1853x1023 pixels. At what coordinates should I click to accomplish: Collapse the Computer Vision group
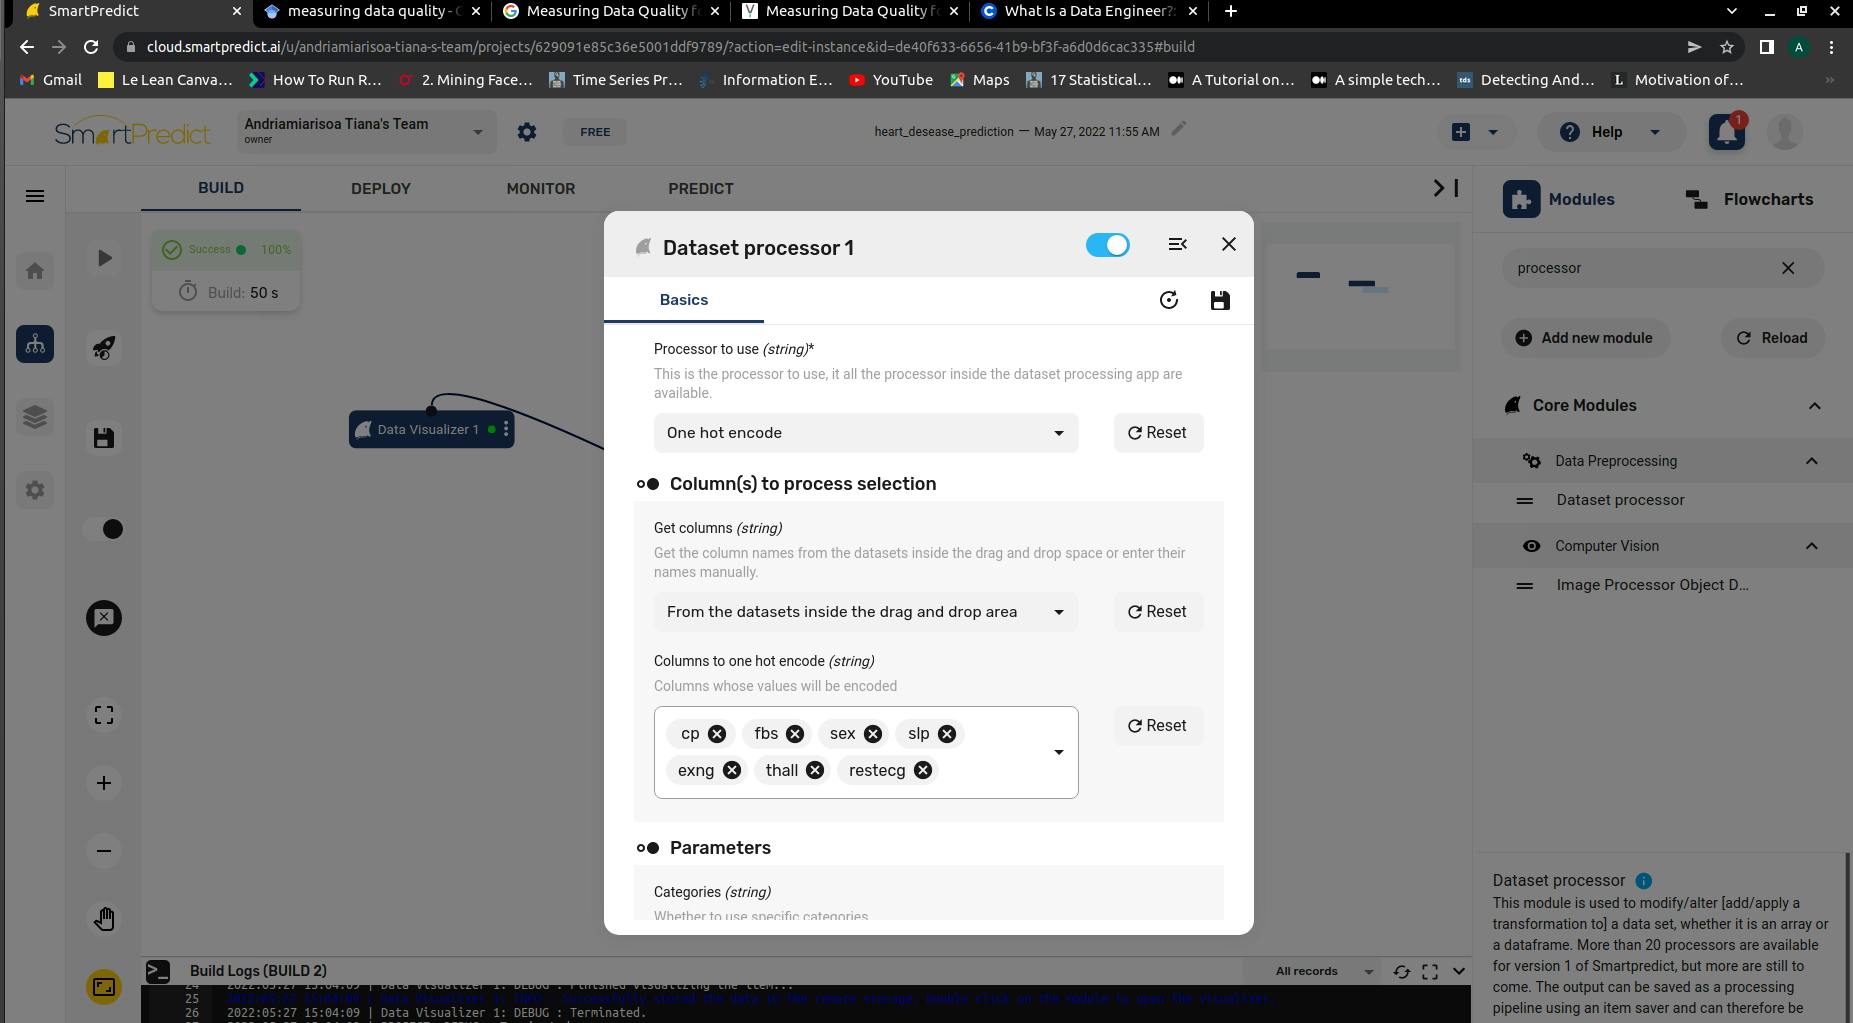point(1812,546)
